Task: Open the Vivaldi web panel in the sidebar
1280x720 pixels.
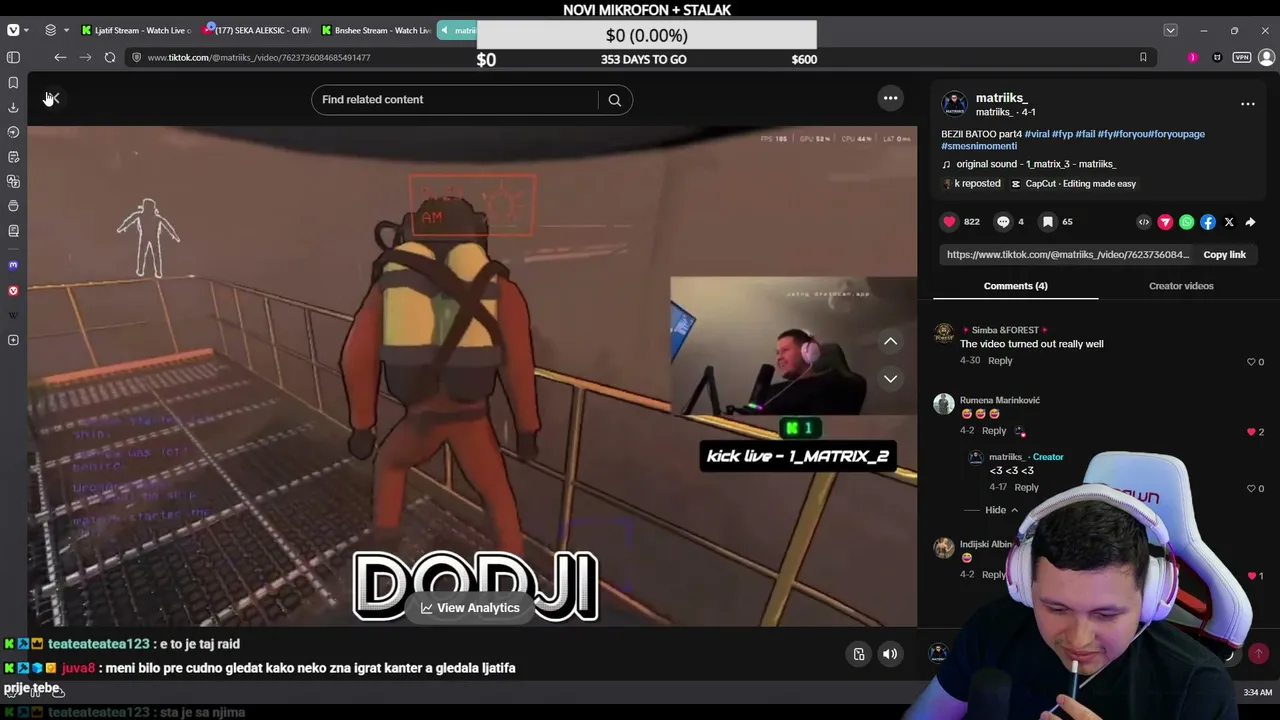Action: click(x=13, y=291)
